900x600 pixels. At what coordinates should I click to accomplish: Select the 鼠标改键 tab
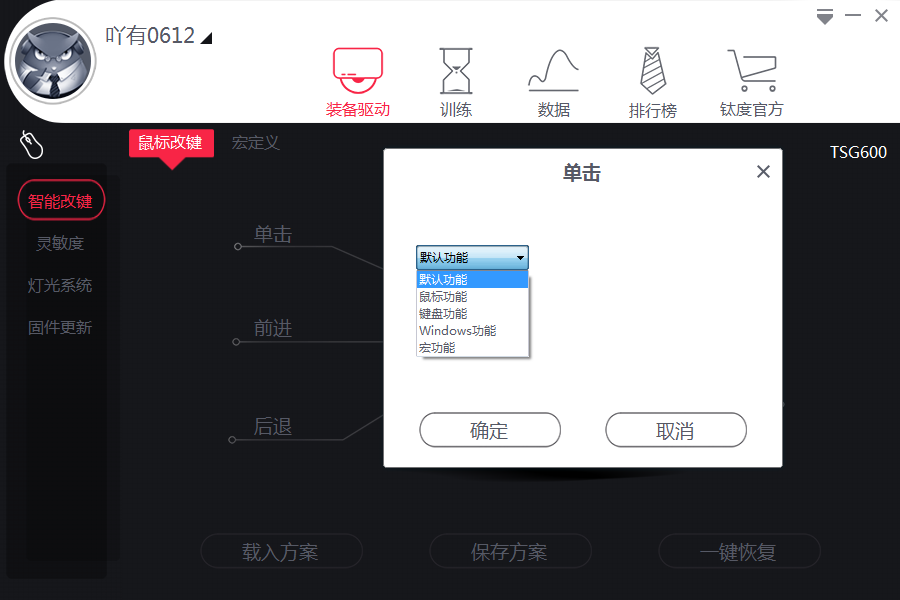170,143
